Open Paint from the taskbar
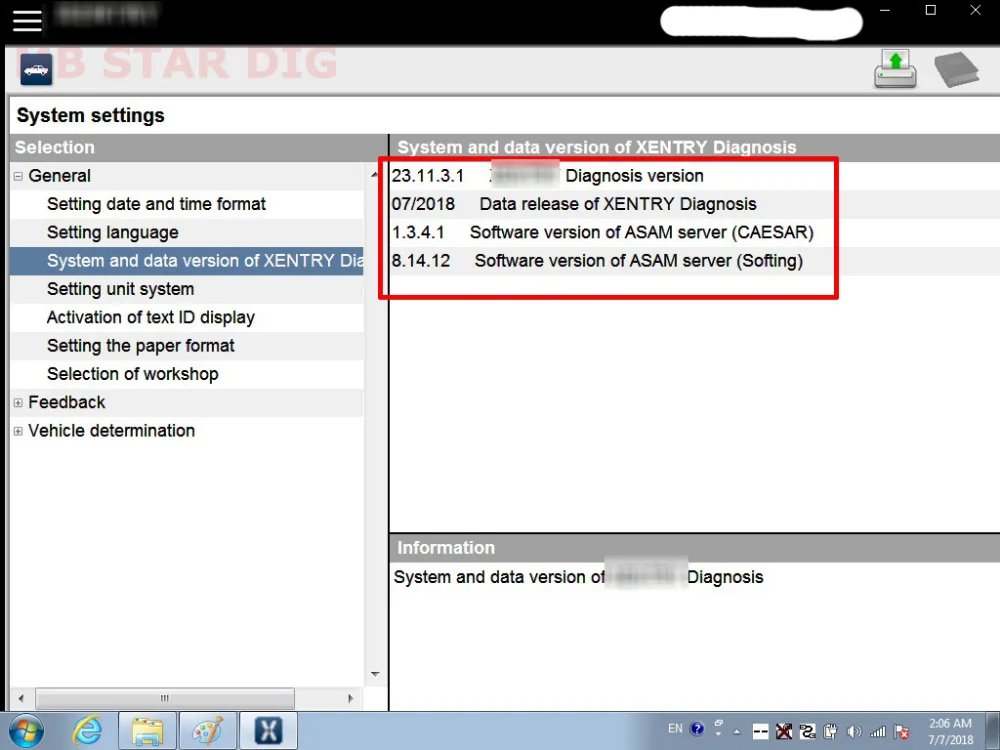 point(208,731)
